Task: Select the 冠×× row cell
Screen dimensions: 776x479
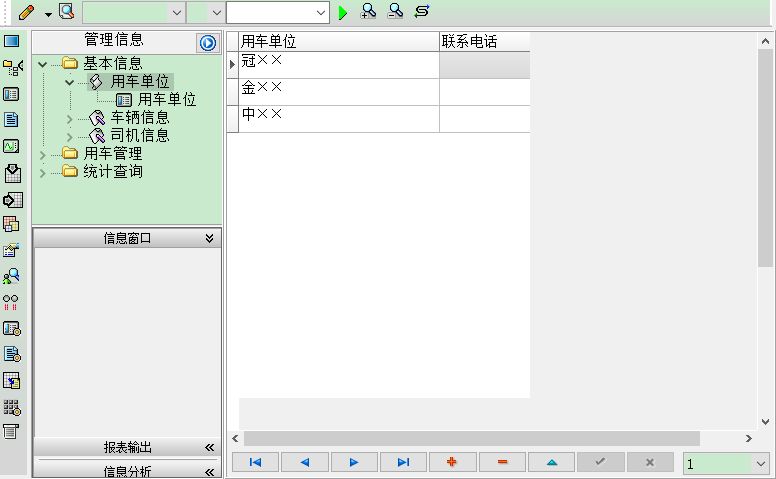Action: coord(339,65)
